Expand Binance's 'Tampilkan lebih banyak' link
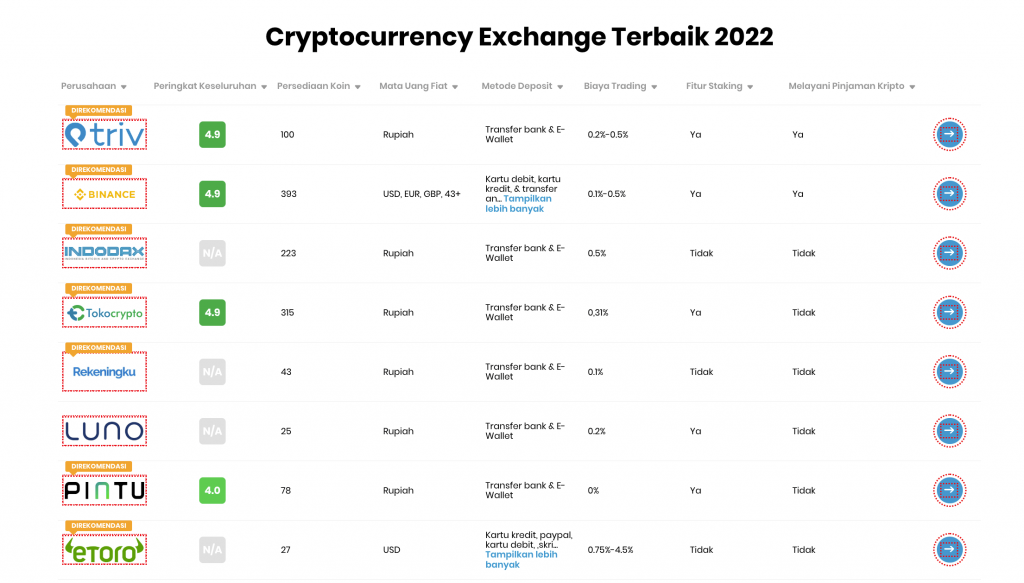 (519, 204)
